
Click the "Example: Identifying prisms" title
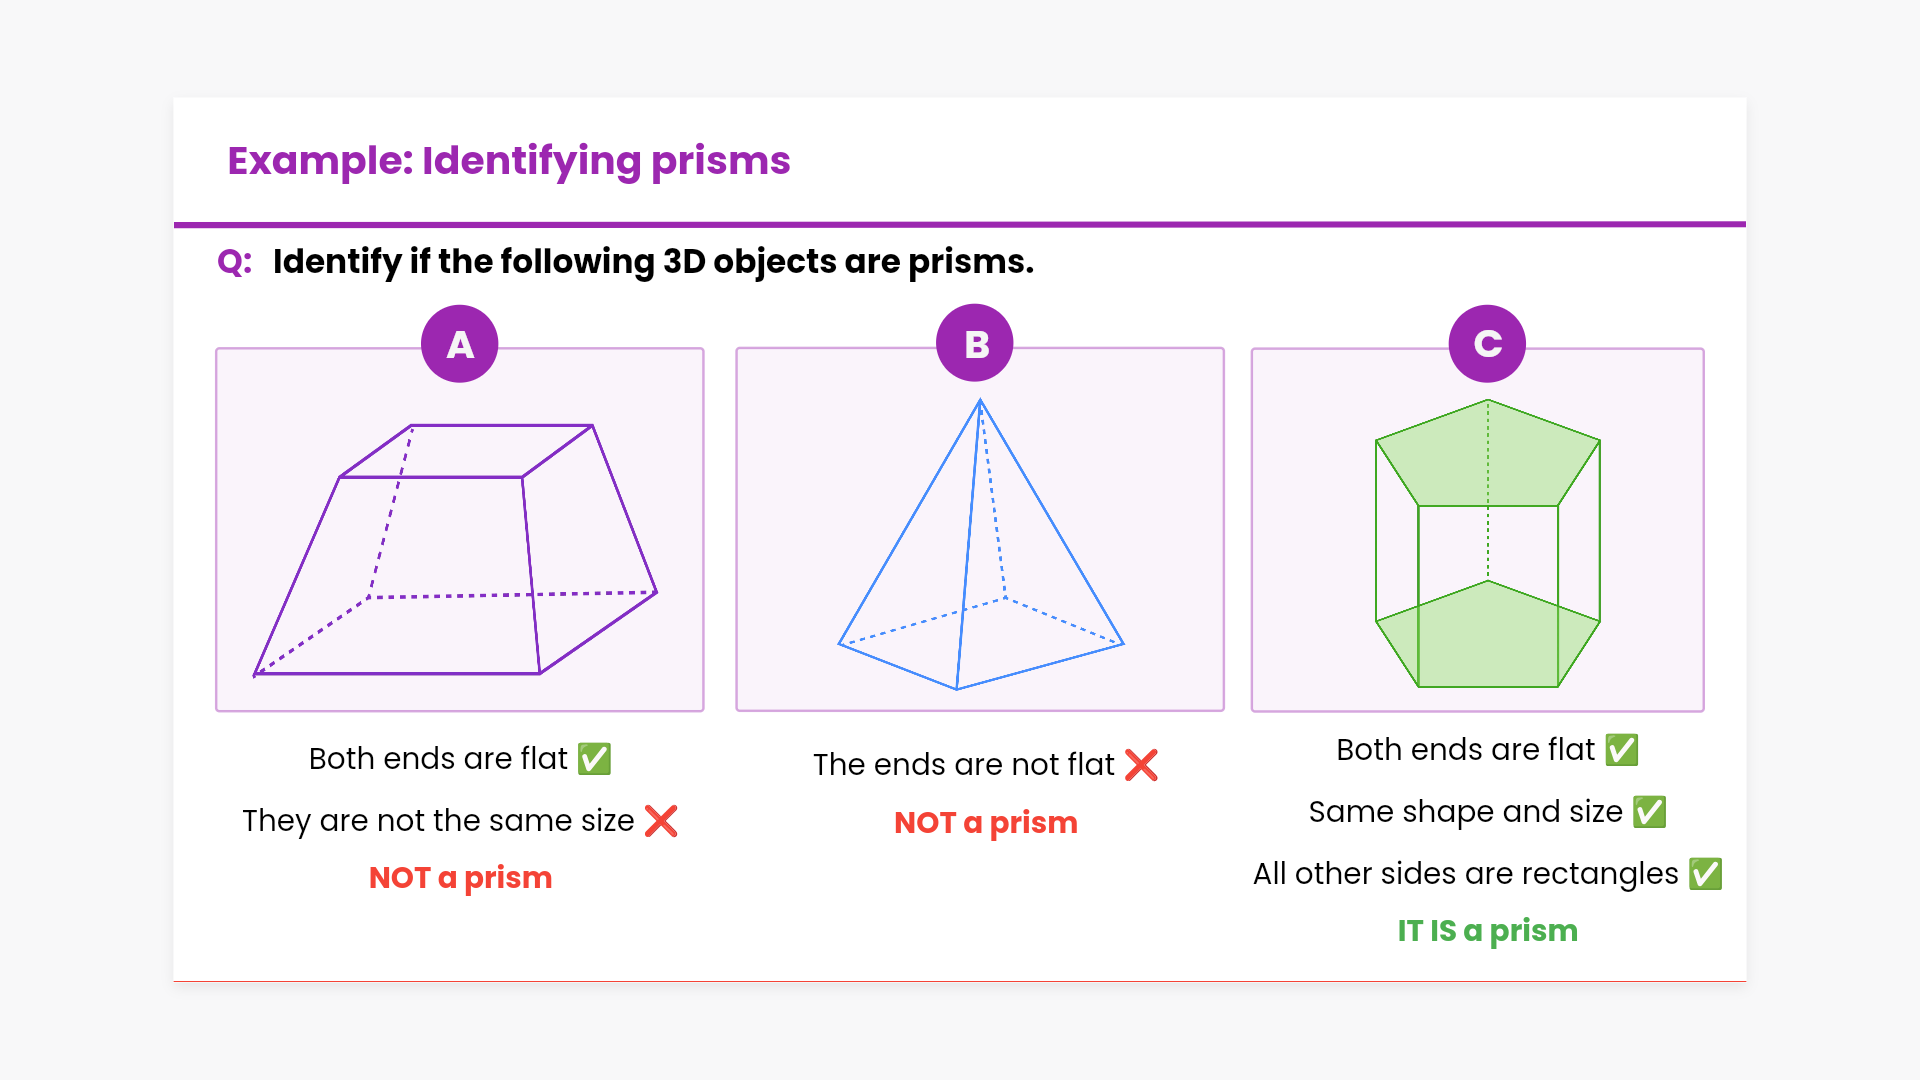(508, 161)
